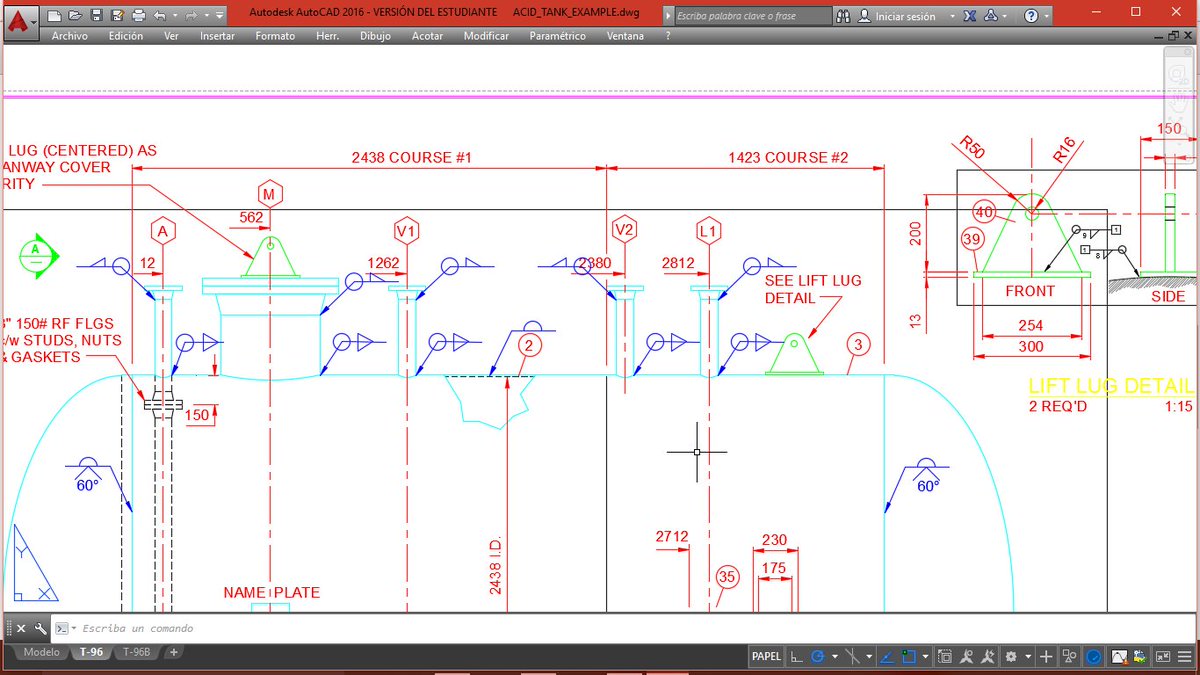Click the Help question mark circle icon
Image resolution: width=1200 pixels, height=675 pixels.
point(1030,16)
